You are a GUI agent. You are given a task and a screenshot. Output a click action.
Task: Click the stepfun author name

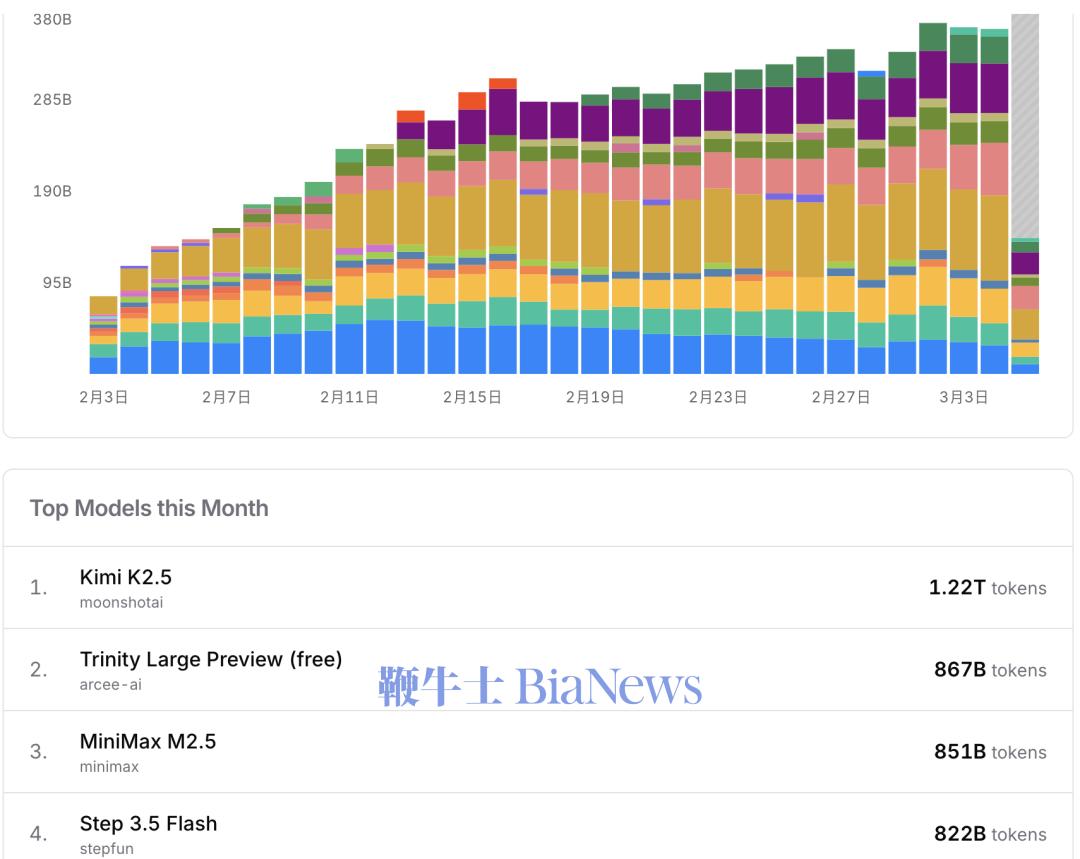click(x=106, y=849)
